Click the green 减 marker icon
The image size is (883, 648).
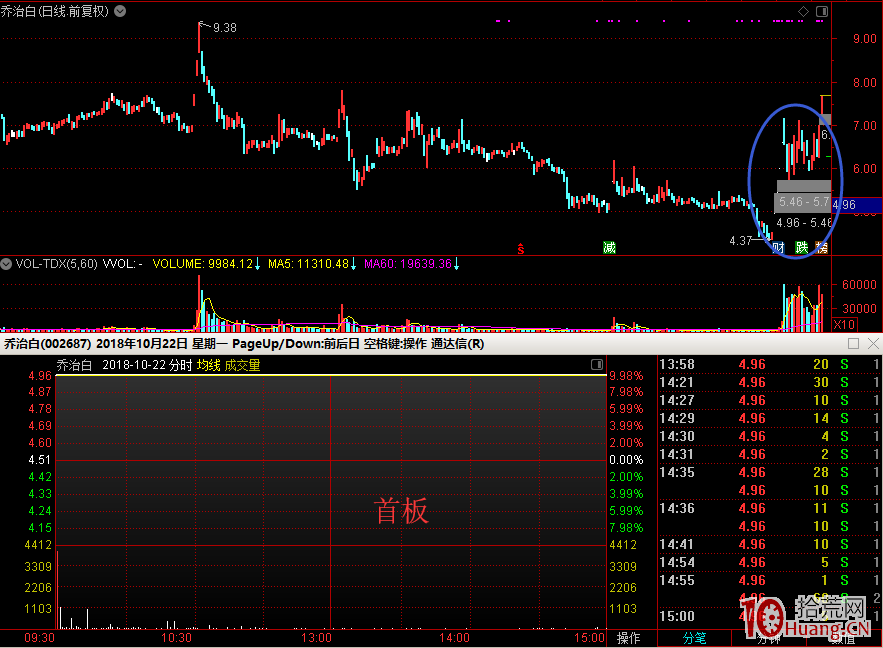coord(609,247)
